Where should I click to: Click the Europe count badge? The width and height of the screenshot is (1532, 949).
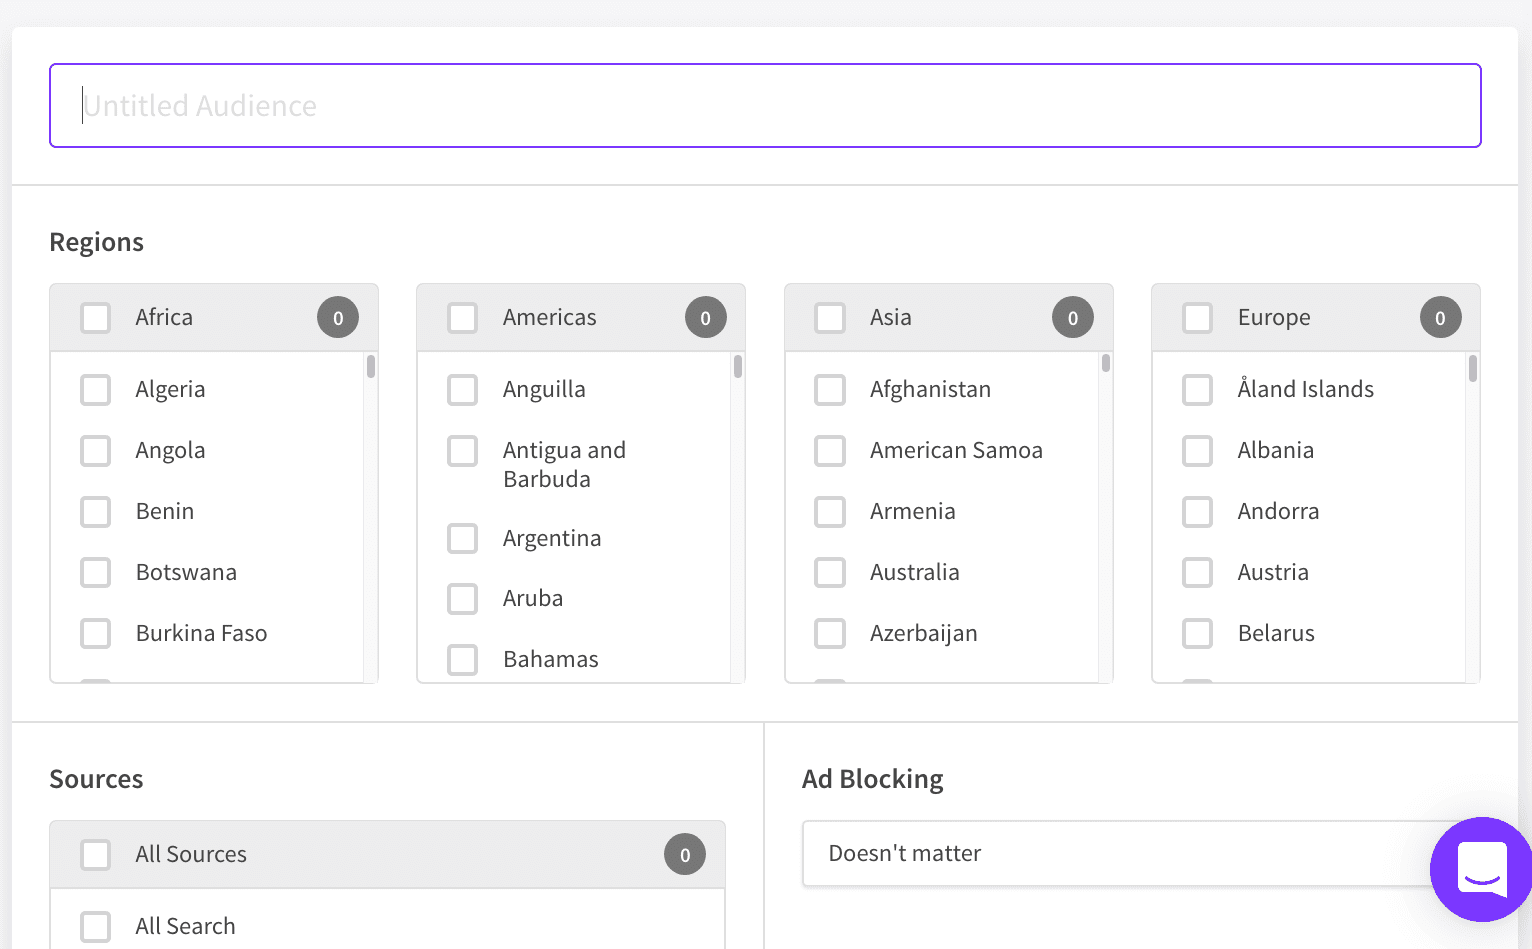pyautogui.click(x=1441, y=318)
